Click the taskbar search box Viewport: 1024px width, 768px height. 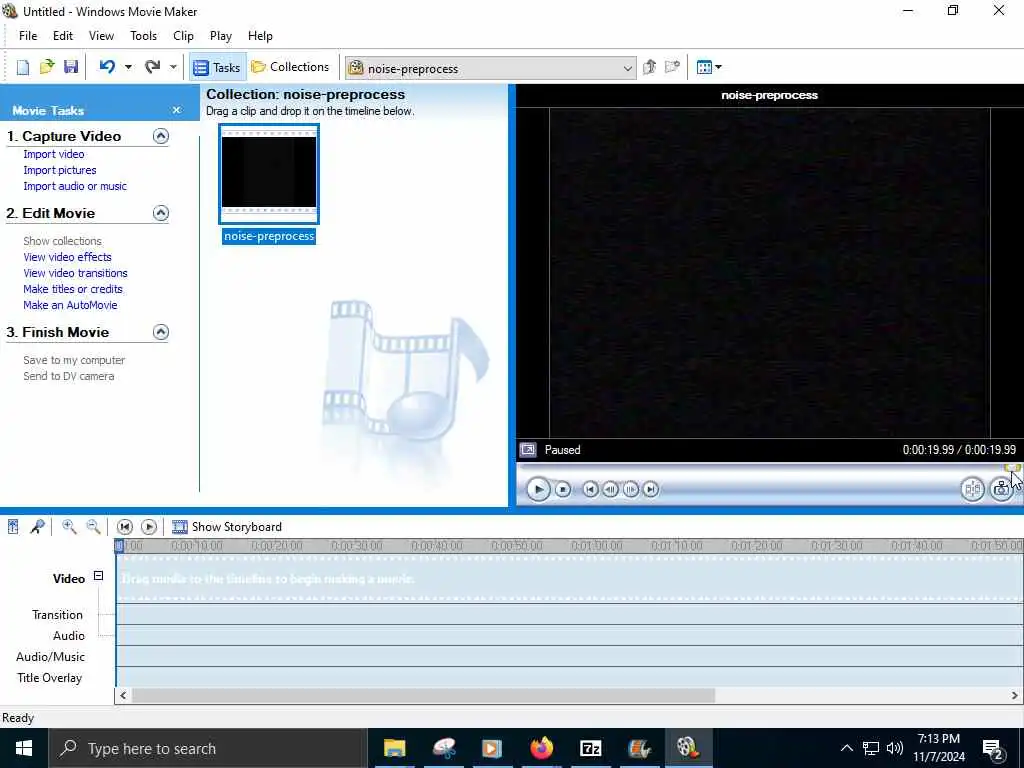coord(208,748)
